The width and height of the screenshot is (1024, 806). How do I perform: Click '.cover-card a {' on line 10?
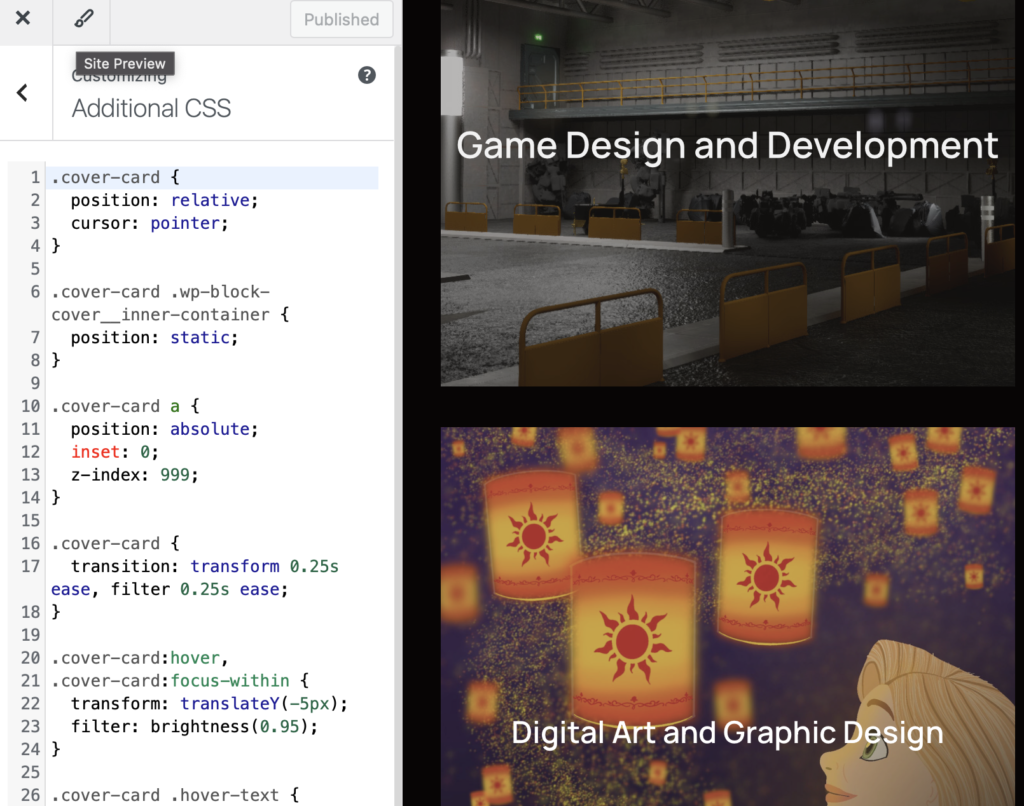(x=125, y=406)
